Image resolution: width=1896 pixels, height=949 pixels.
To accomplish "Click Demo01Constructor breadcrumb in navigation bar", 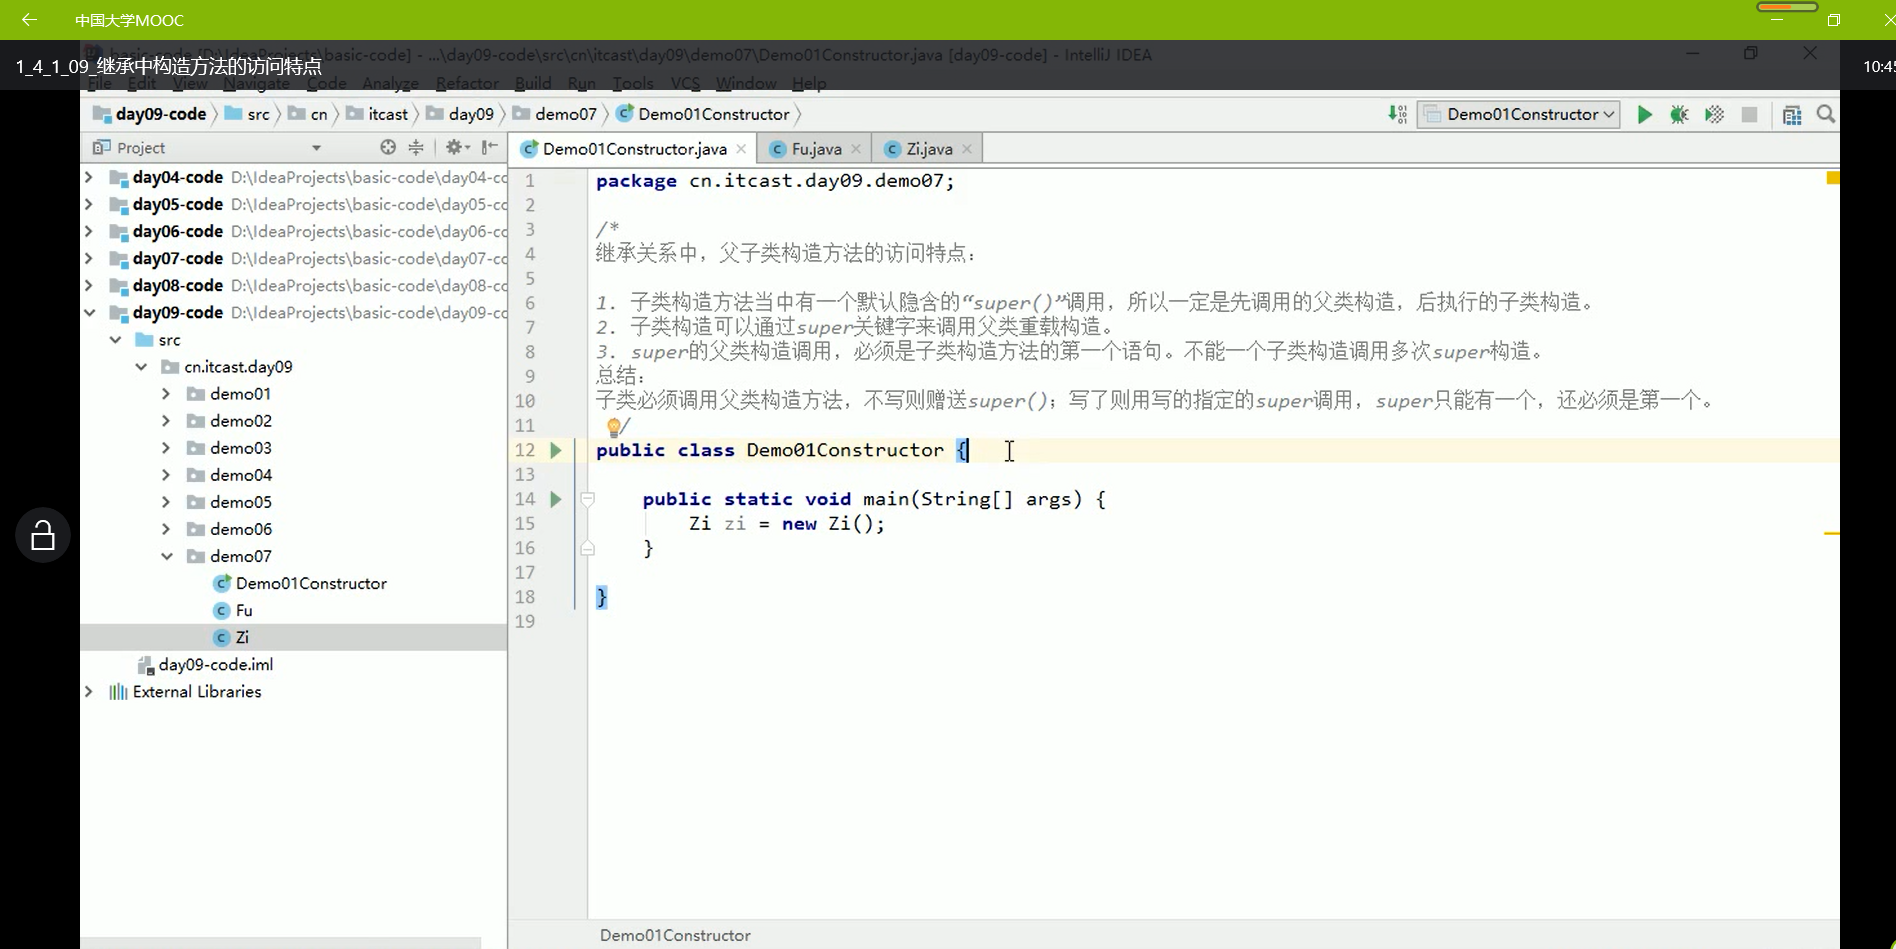I will point(703,114).
